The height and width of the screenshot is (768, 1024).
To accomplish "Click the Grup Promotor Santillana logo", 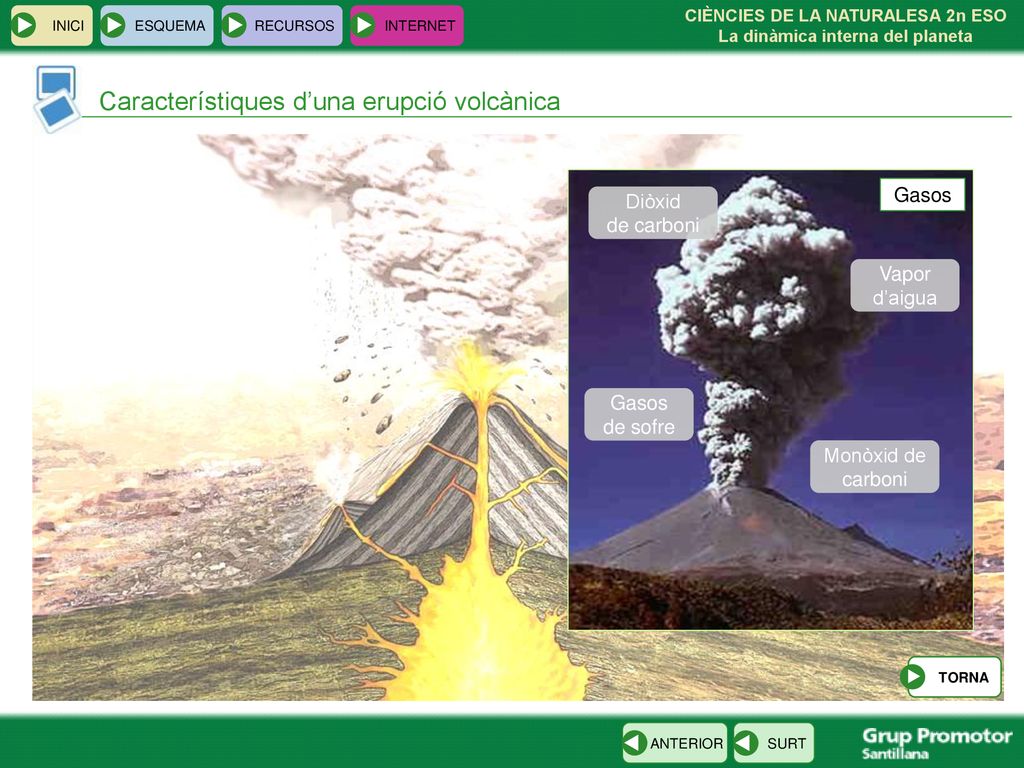I will [x=936, y=743].
